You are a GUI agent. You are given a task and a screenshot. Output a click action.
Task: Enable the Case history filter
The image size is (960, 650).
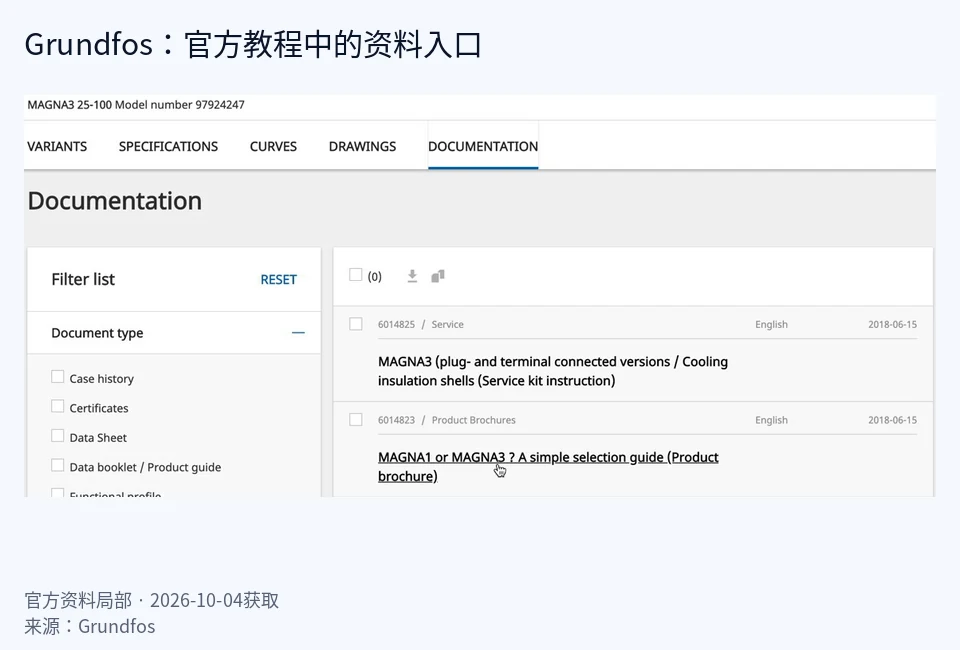(x=58, y=376)
